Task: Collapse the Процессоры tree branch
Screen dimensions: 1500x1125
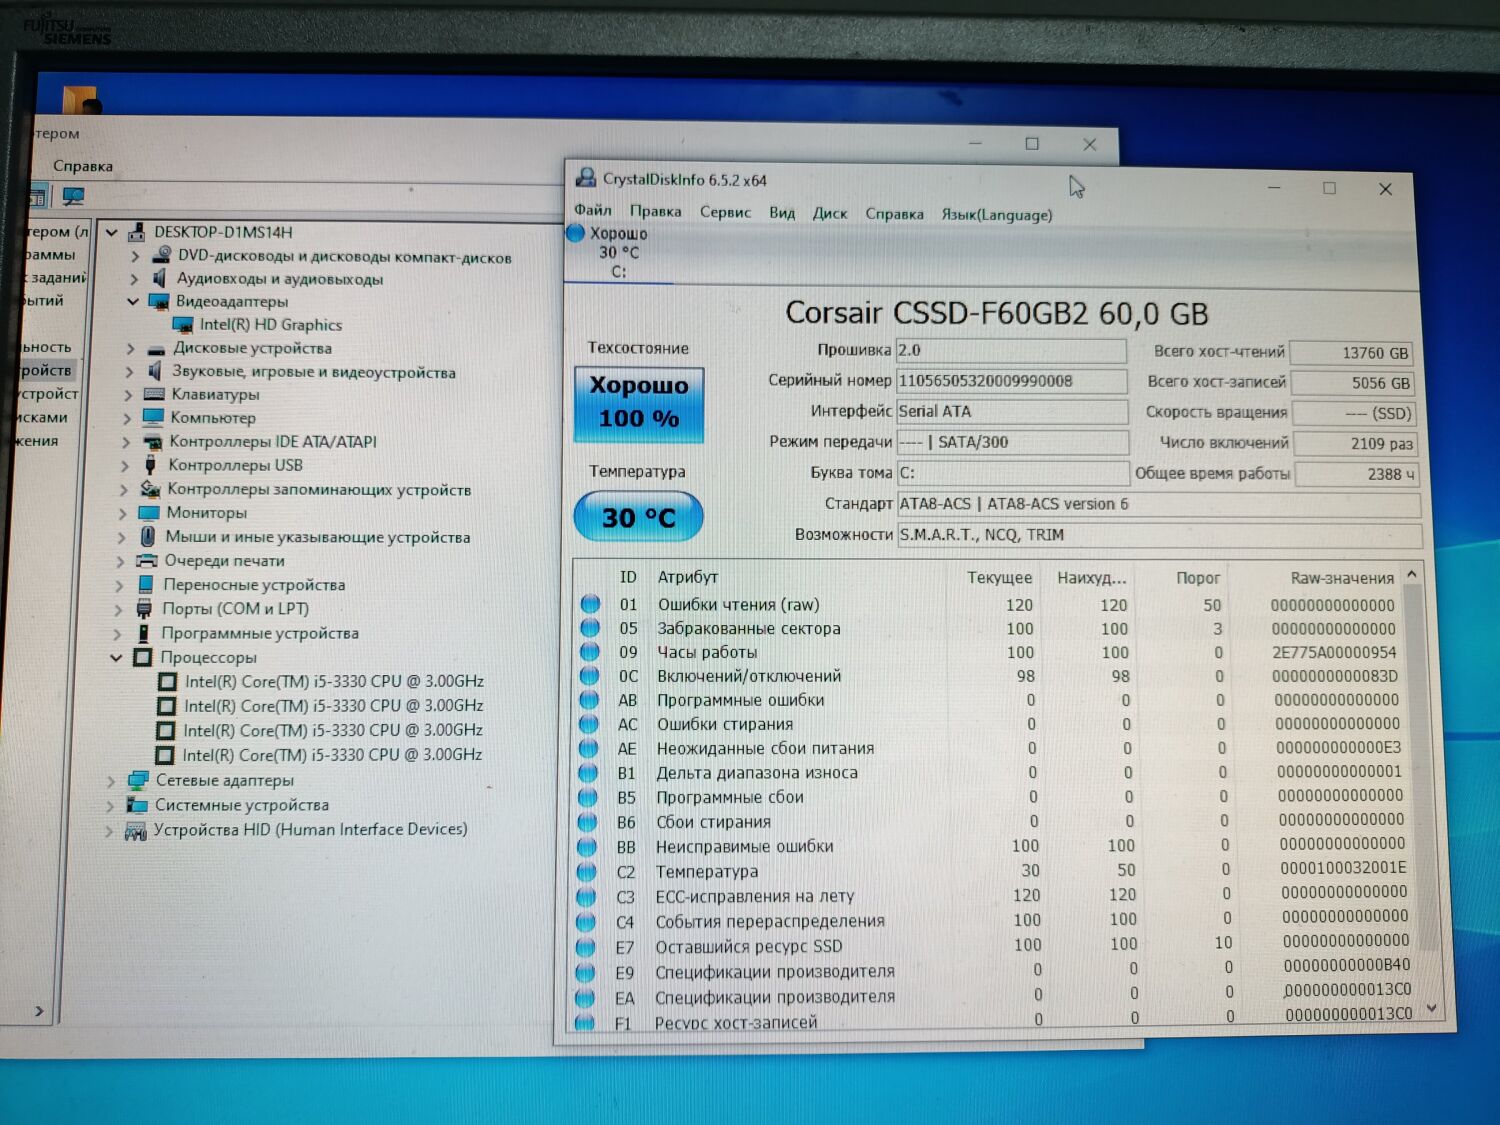Action: (x=117, y=657)
